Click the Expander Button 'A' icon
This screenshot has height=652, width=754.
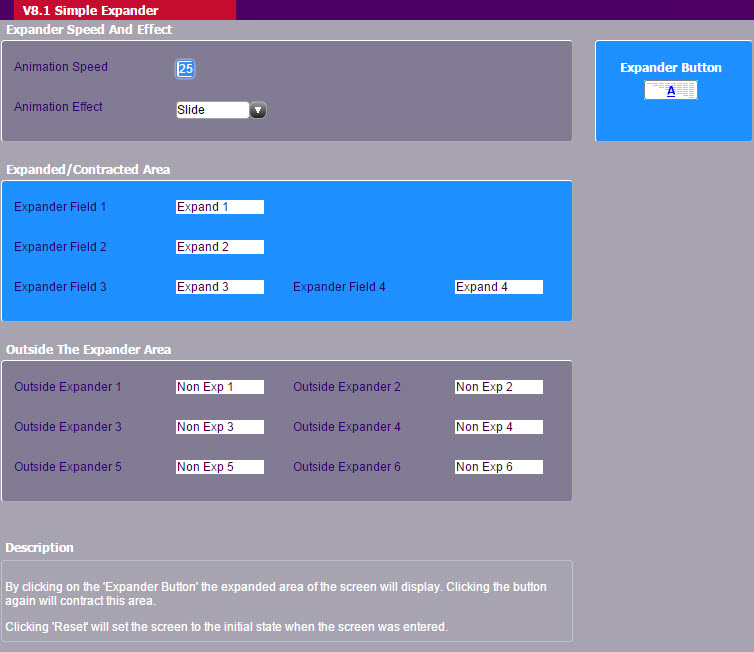coord(670,90)
